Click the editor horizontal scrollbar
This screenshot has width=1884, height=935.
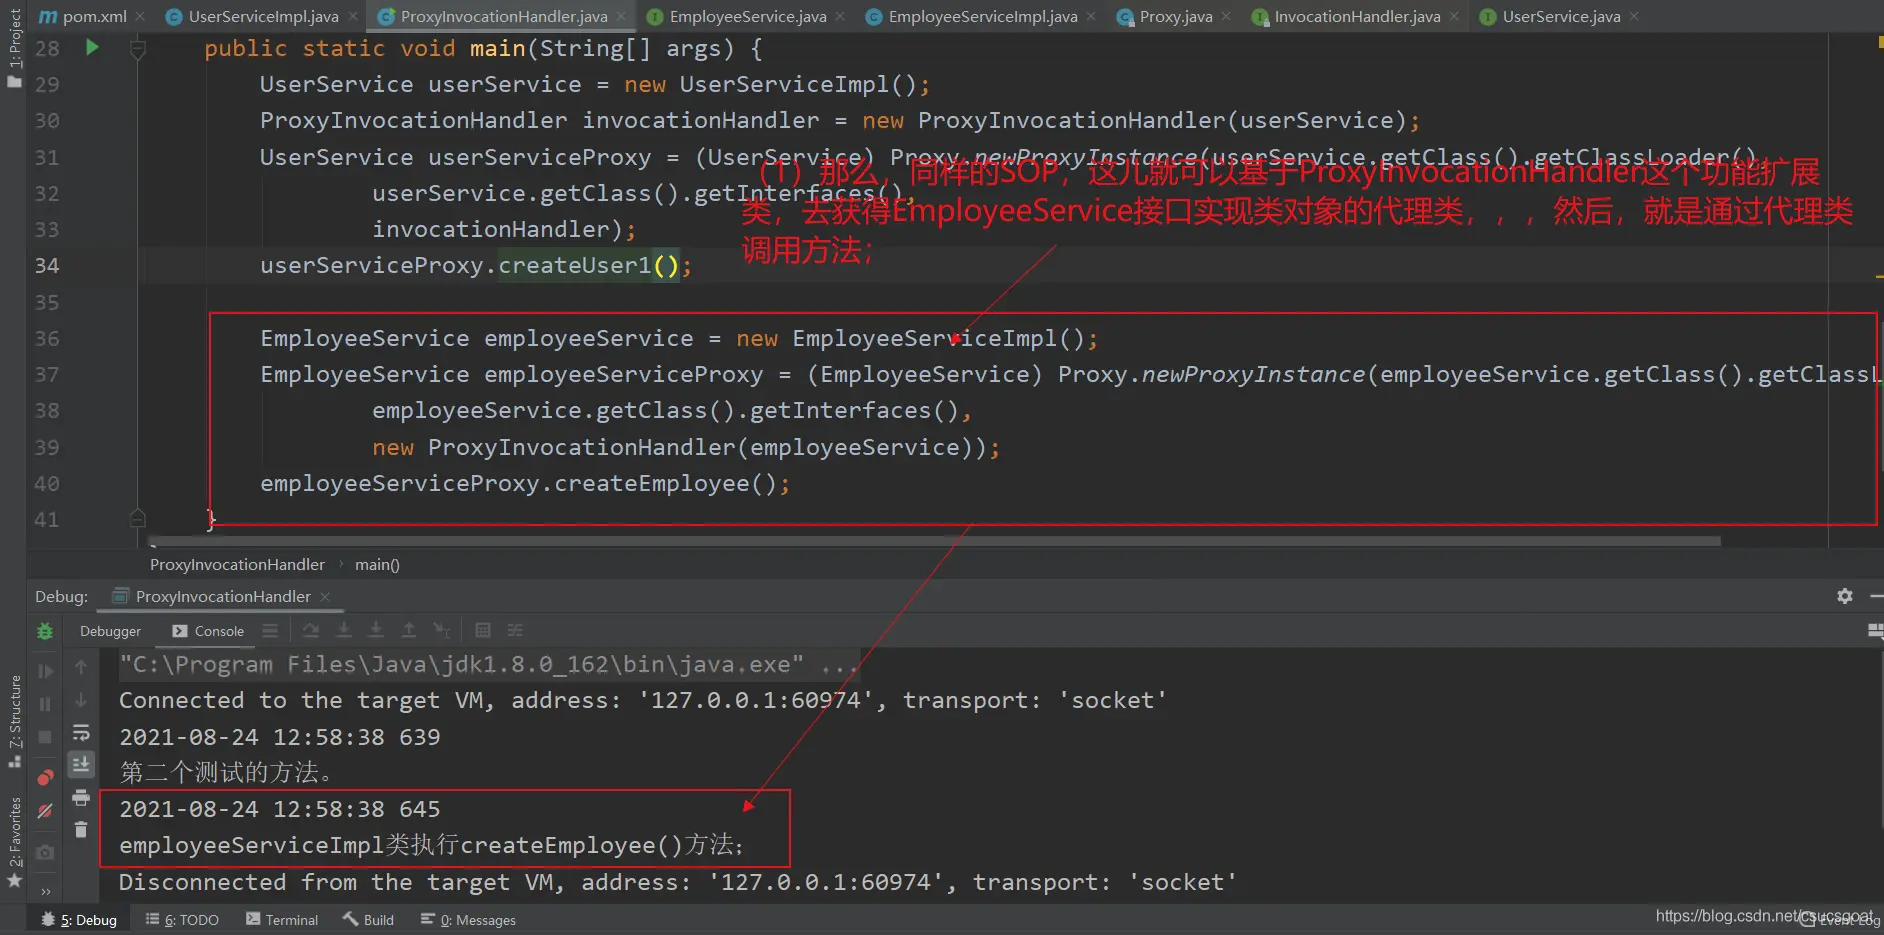click(935, 542)
